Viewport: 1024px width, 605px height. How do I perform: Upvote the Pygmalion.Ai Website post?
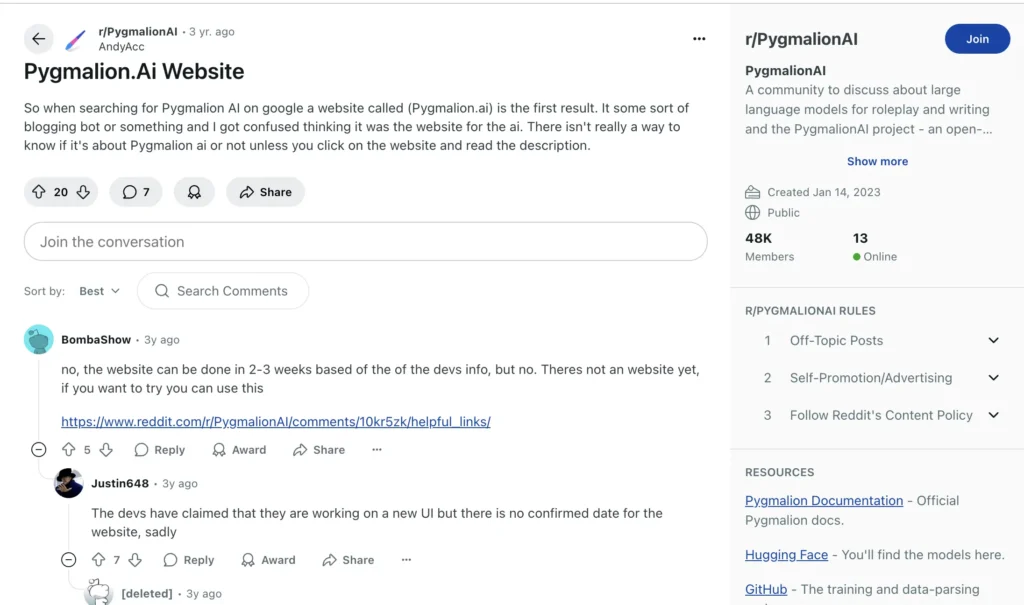[x=39, y=192]
